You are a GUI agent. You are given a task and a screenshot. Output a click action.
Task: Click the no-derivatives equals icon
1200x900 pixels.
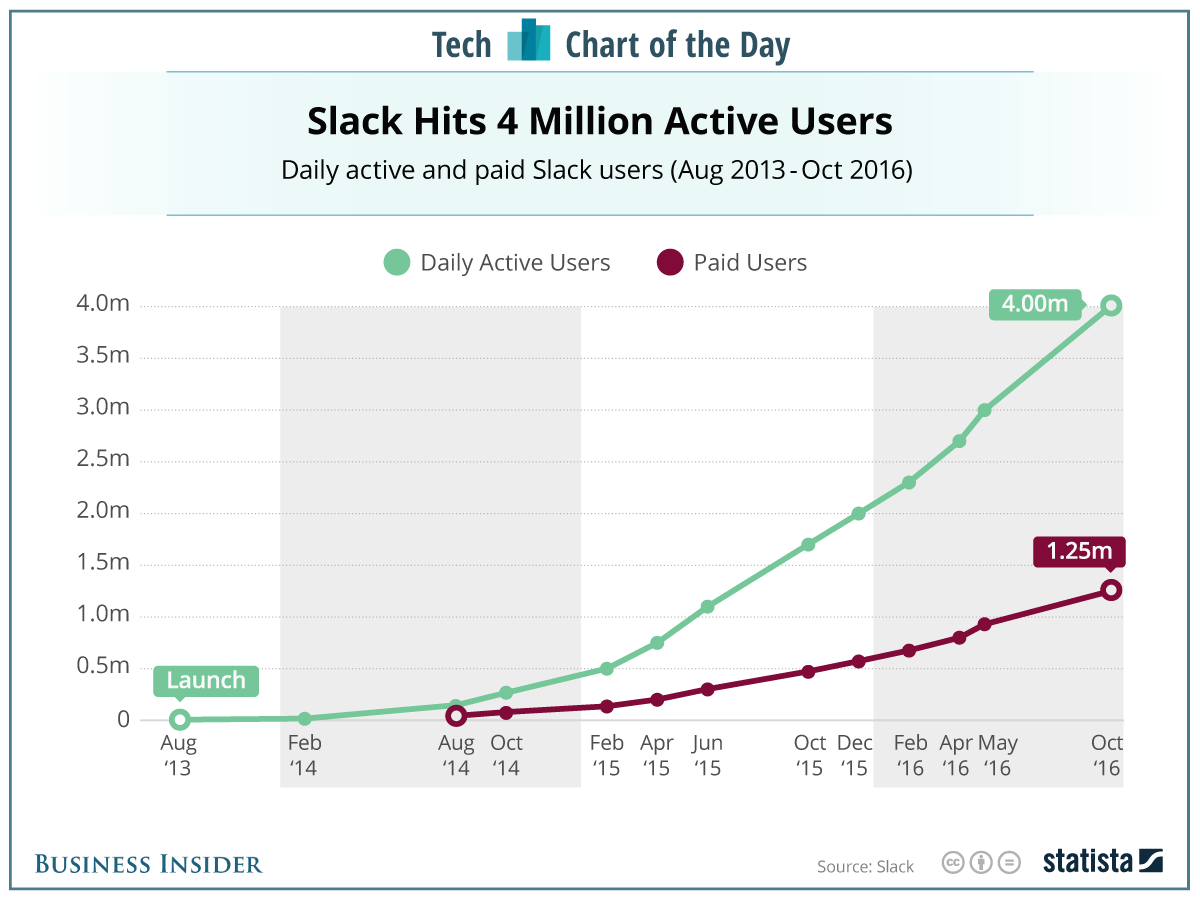click(1011, 863)
